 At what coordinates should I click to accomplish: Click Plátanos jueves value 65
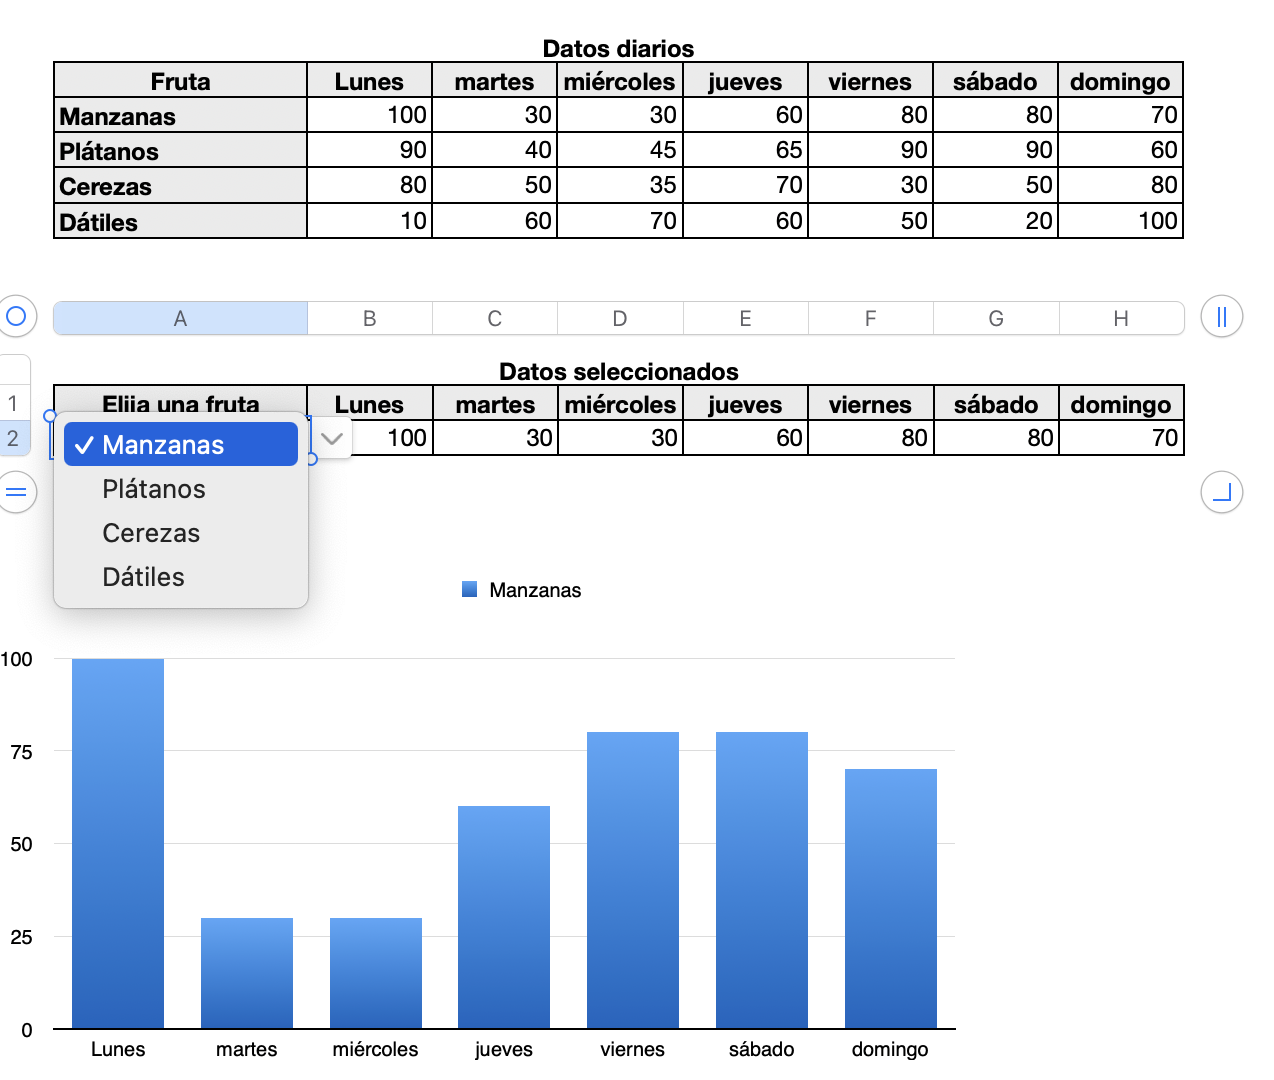(x=746, y=150)
